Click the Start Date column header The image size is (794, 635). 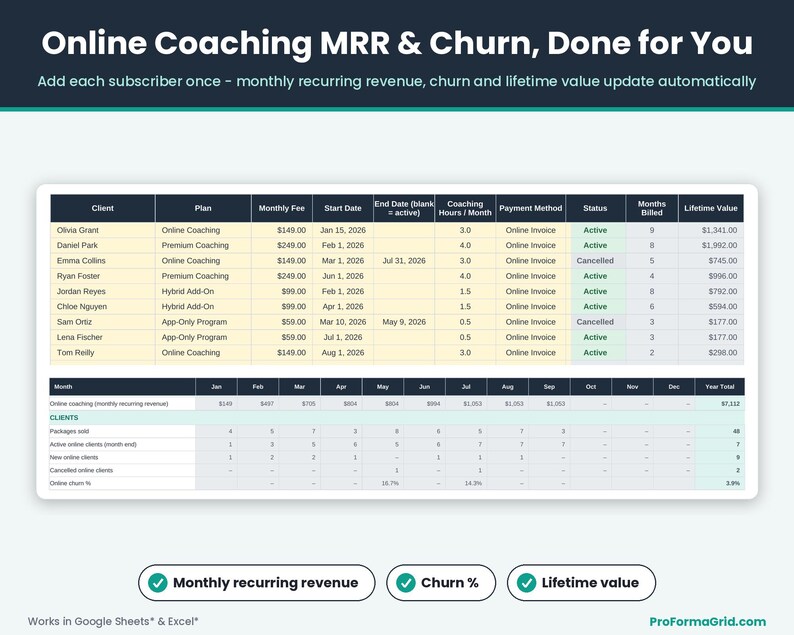[x=343, y=208]
